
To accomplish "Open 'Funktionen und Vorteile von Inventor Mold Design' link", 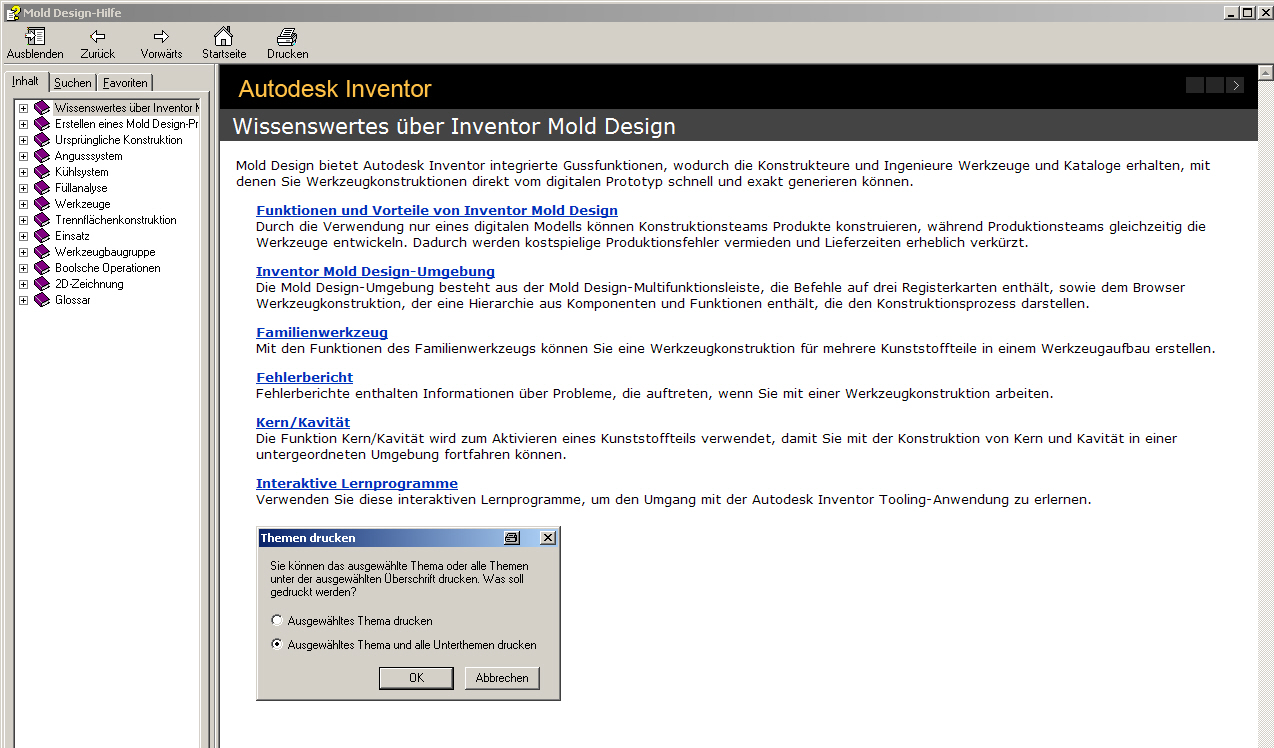I will [x=437, y=211].
